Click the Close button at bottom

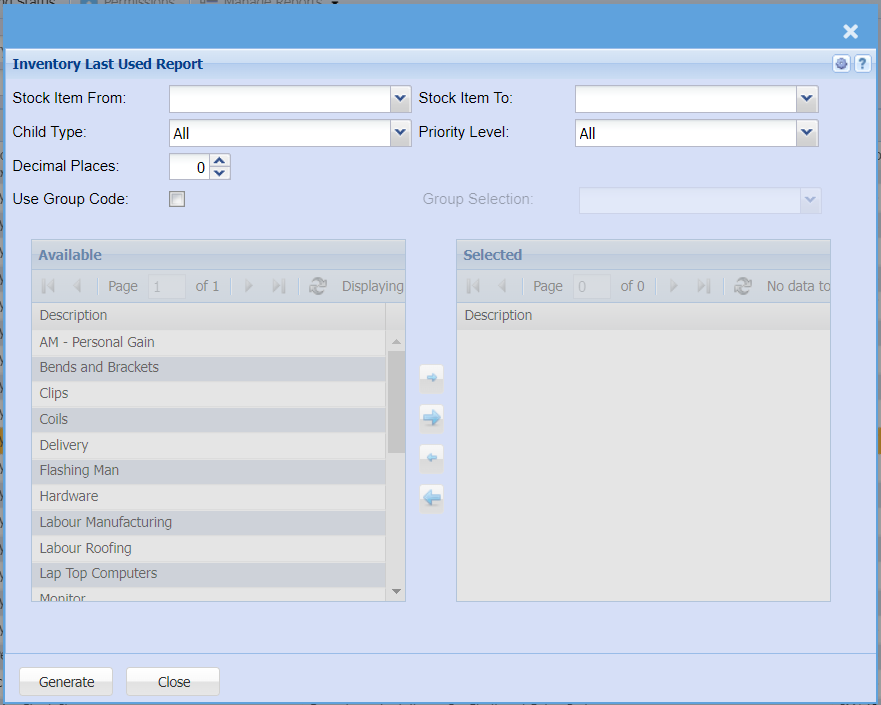[173, 682]
